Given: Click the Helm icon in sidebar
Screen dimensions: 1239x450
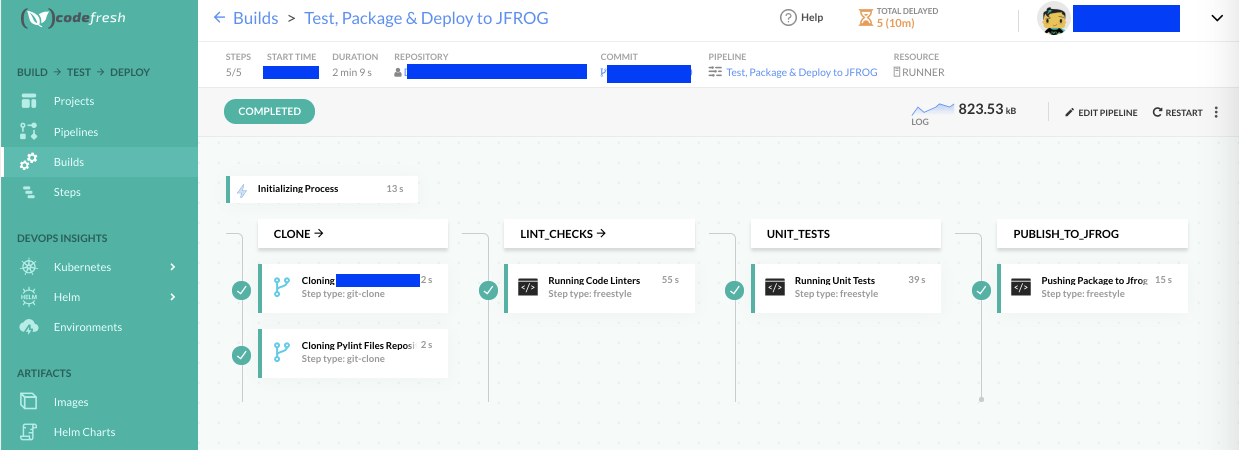Looking at the screenshot, I should pos(29,297).
